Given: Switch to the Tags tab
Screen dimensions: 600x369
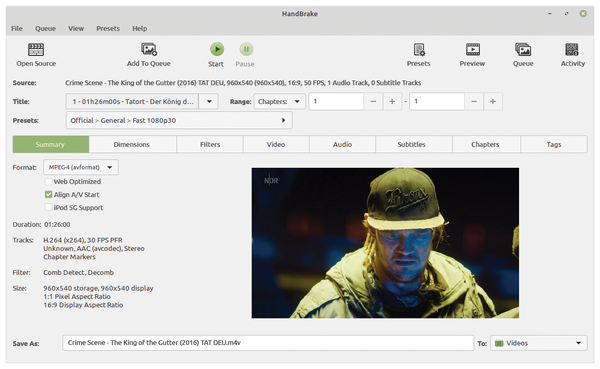Looking at the screenshot, I should pyautogui.click(x=554, y=144).
